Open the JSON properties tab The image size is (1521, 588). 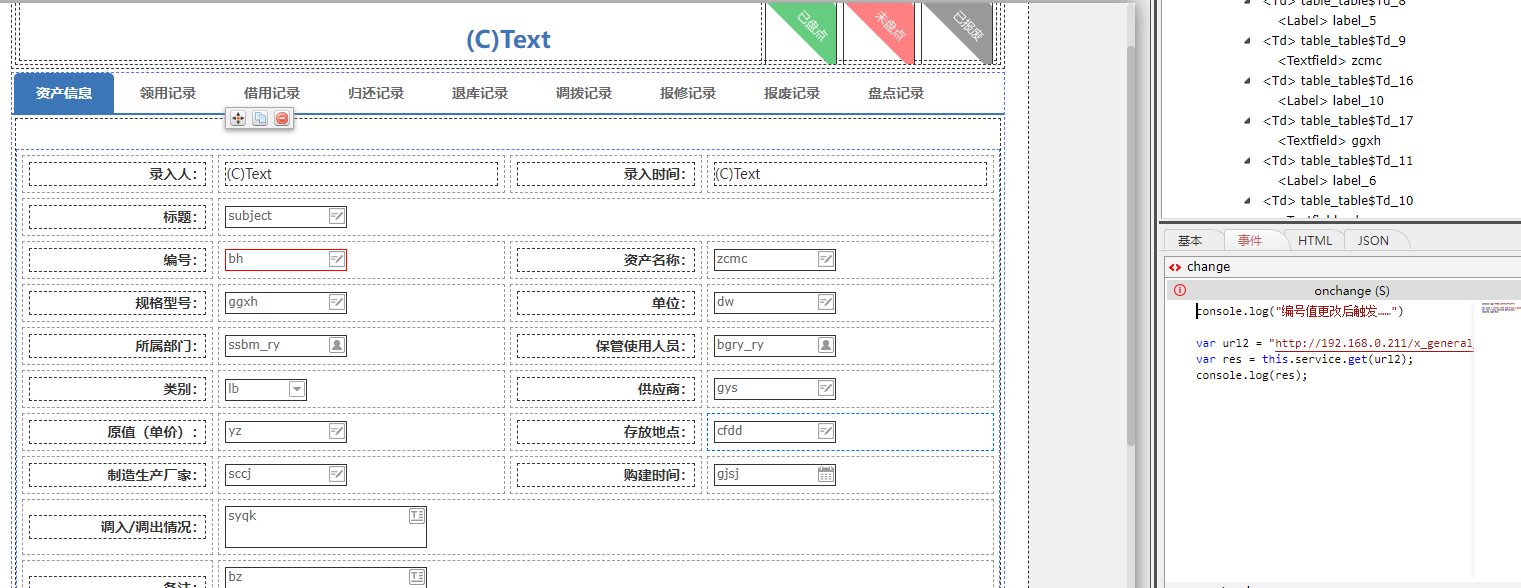1373,240
